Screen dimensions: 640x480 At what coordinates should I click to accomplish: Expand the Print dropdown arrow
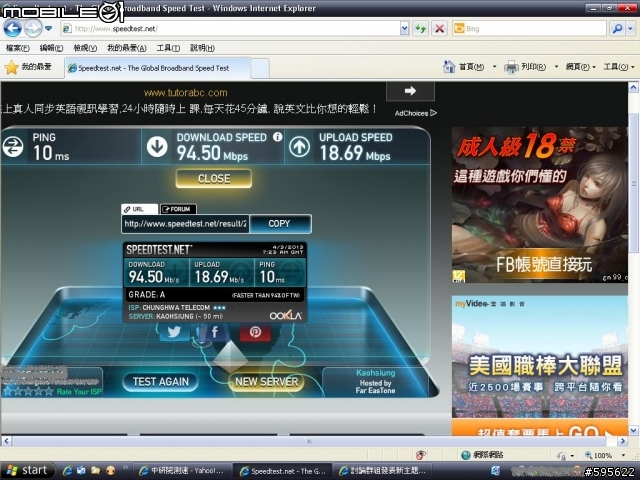click(556, 67)
